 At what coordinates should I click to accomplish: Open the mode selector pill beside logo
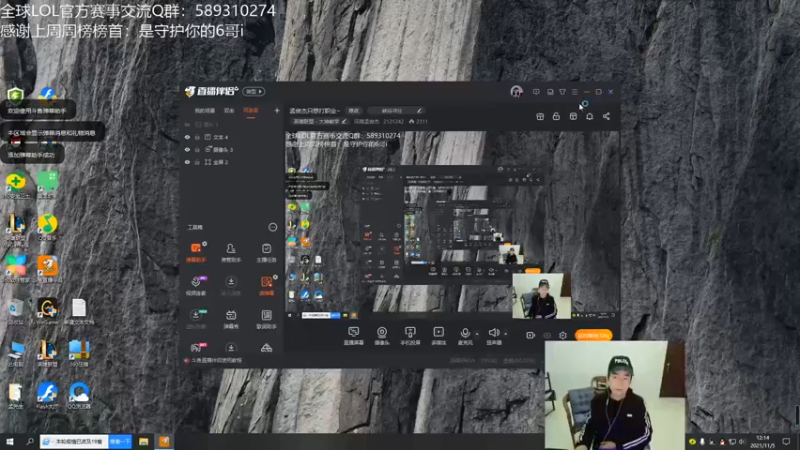(x=254, y=92)
